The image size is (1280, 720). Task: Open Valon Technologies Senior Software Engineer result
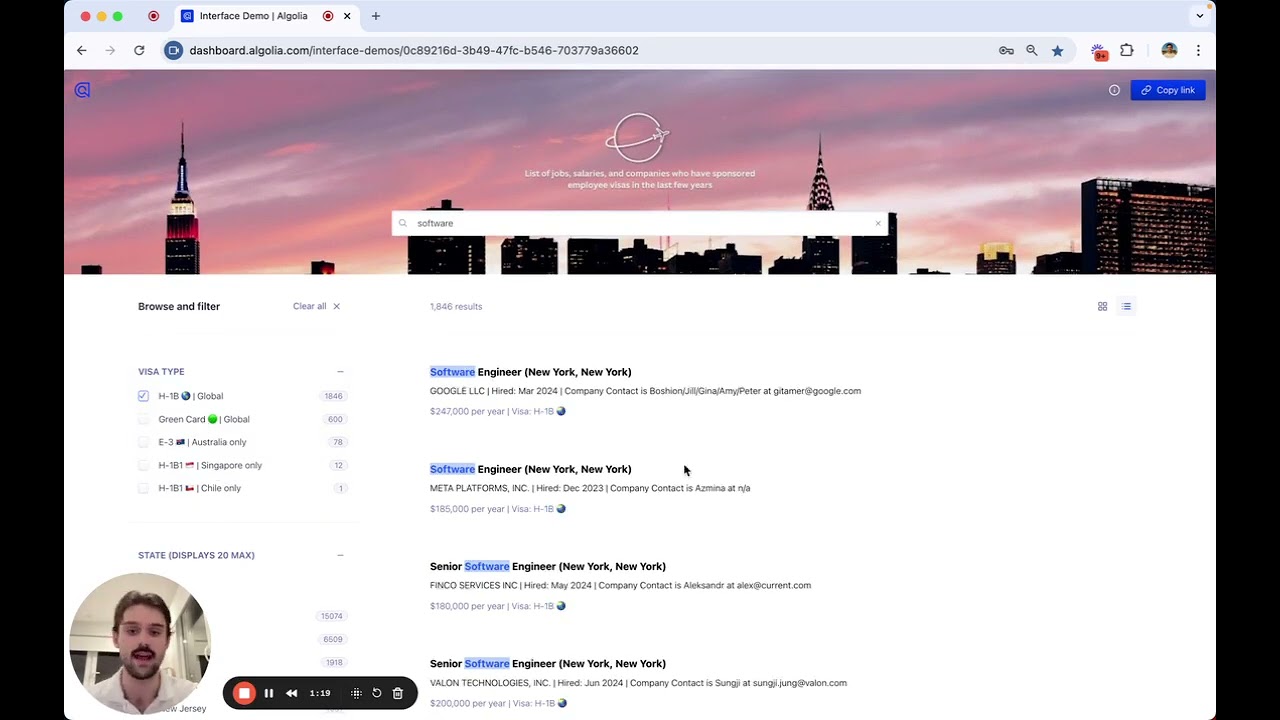[x=548, y=663]
